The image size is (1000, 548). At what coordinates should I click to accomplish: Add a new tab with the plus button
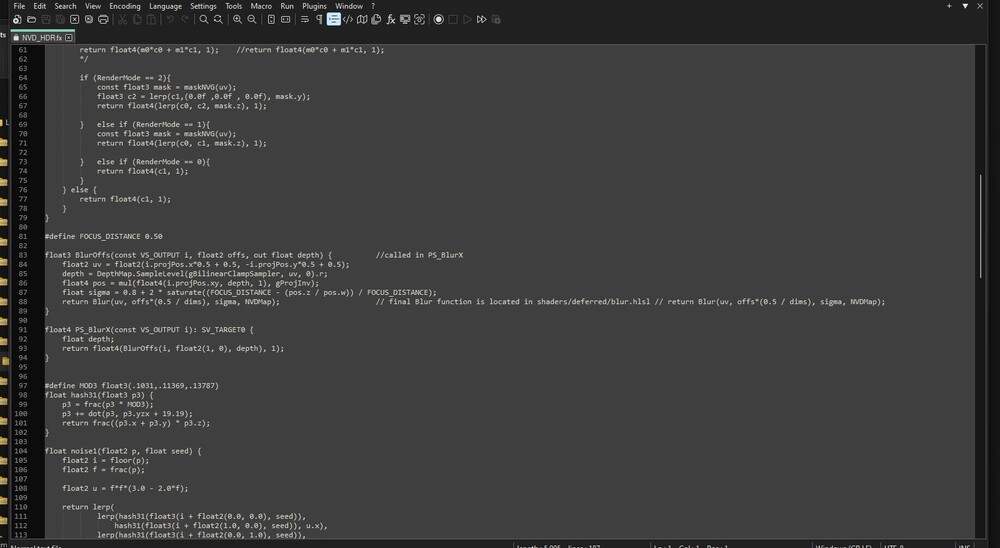coord(949,6)
